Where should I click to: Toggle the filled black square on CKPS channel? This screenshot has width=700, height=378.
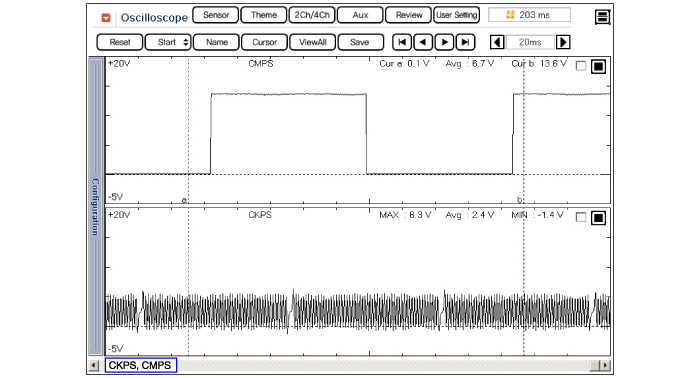598,217
